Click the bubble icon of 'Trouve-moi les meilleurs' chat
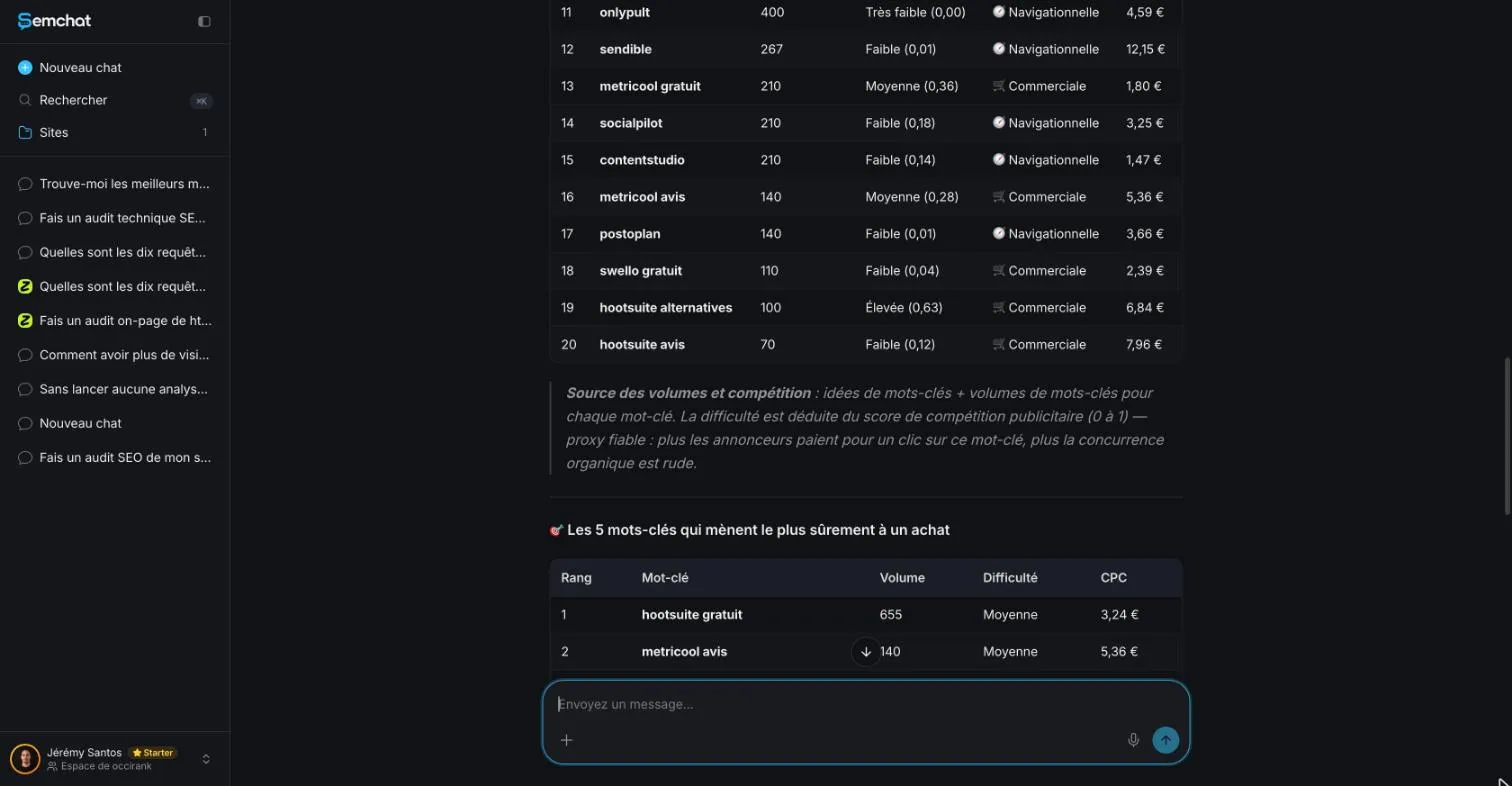 click(x=26, y=184)
